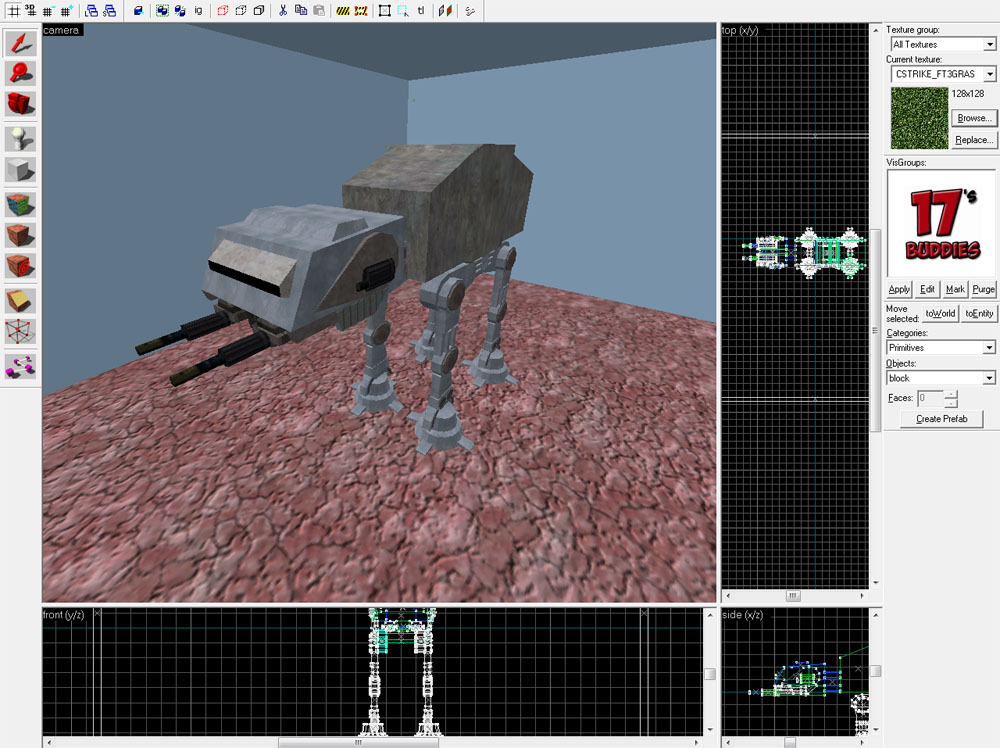Viewport: 1000px width, 748px height.
Task: Click the 'camera' viewport label
Action: coord(61,30)
